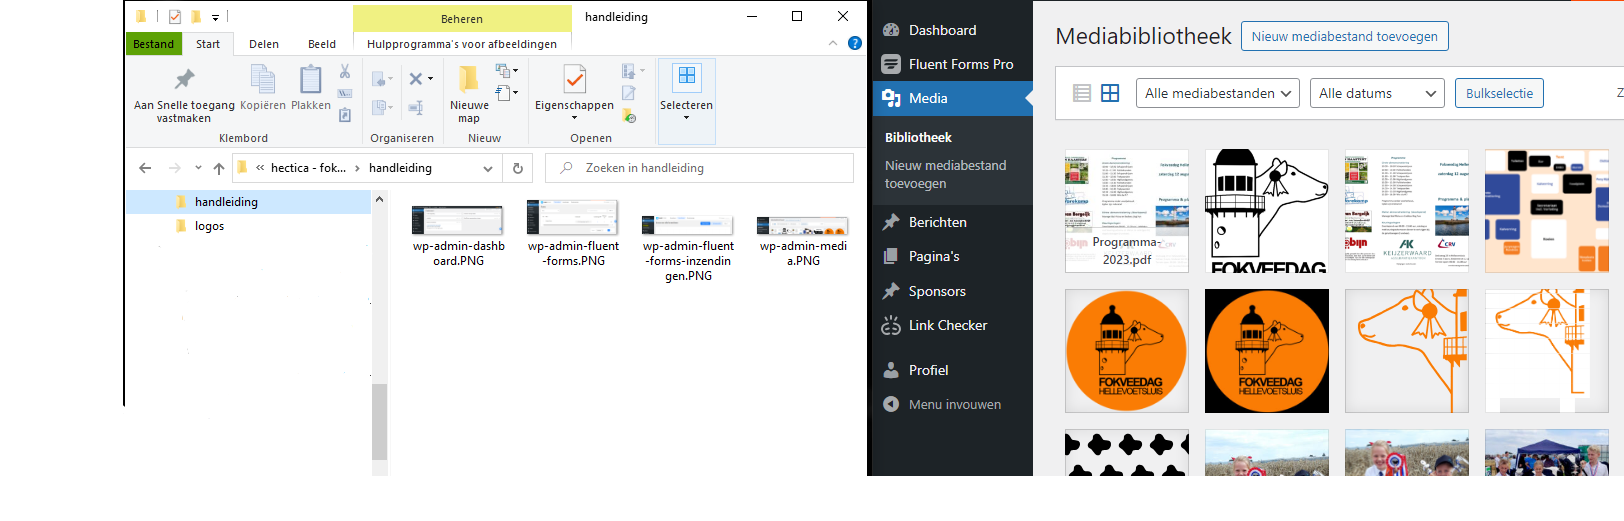Switch to the Start ribbon tab

tap(208, 44)
